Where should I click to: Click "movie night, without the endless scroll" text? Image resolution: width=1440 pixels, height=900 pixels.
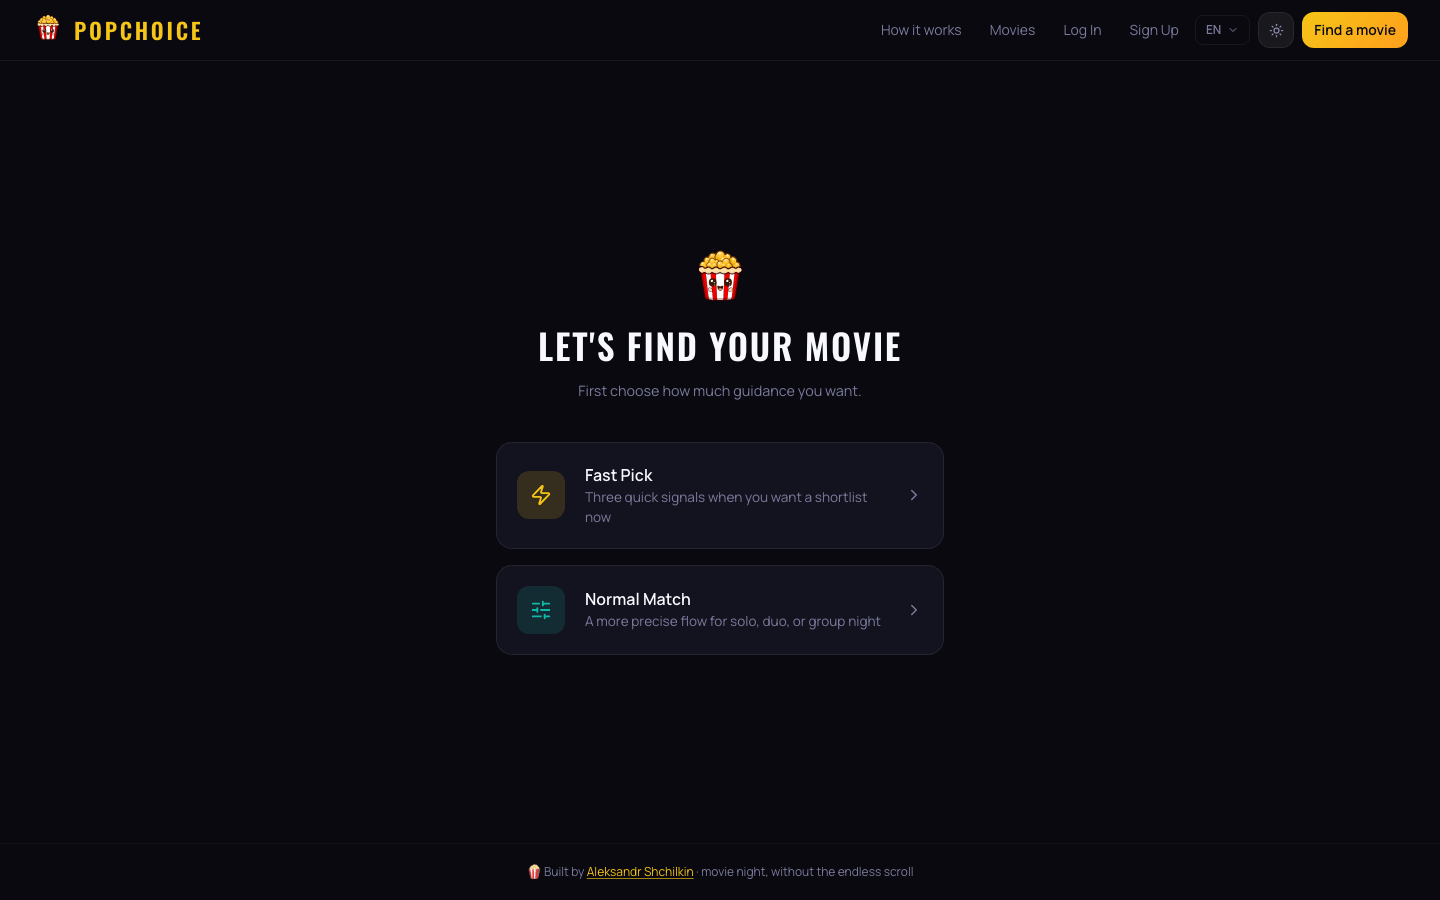pyautogui.click(x=807, y=872)
